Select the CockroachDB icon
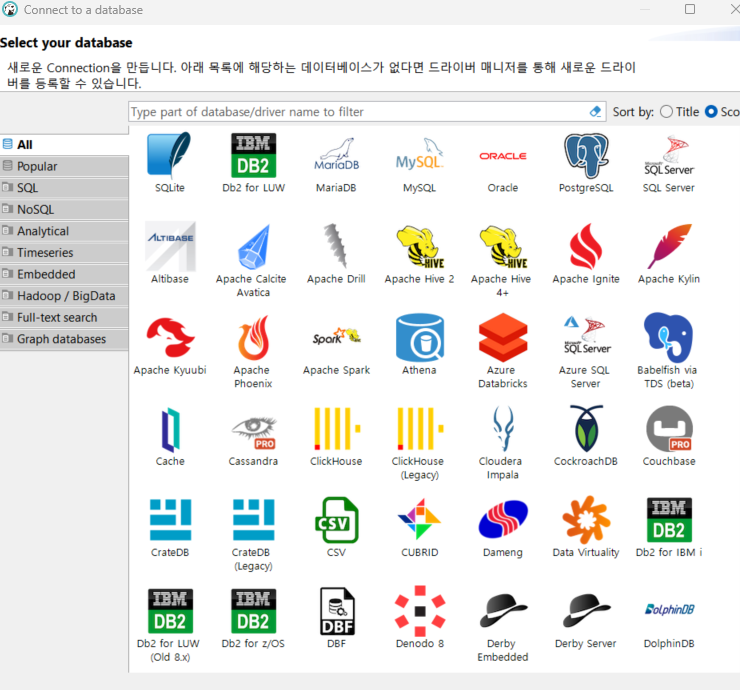 click(586, 429)
